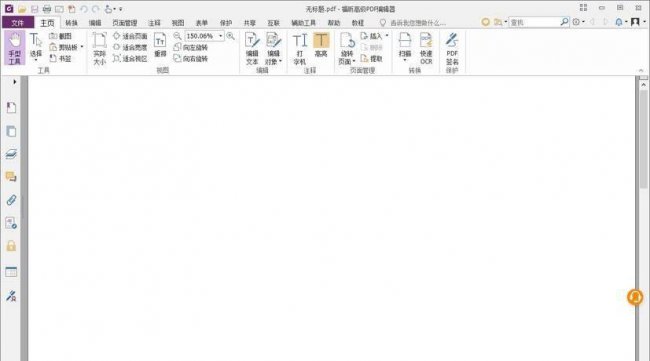Open the File (文件) menu

coord(17,23)
